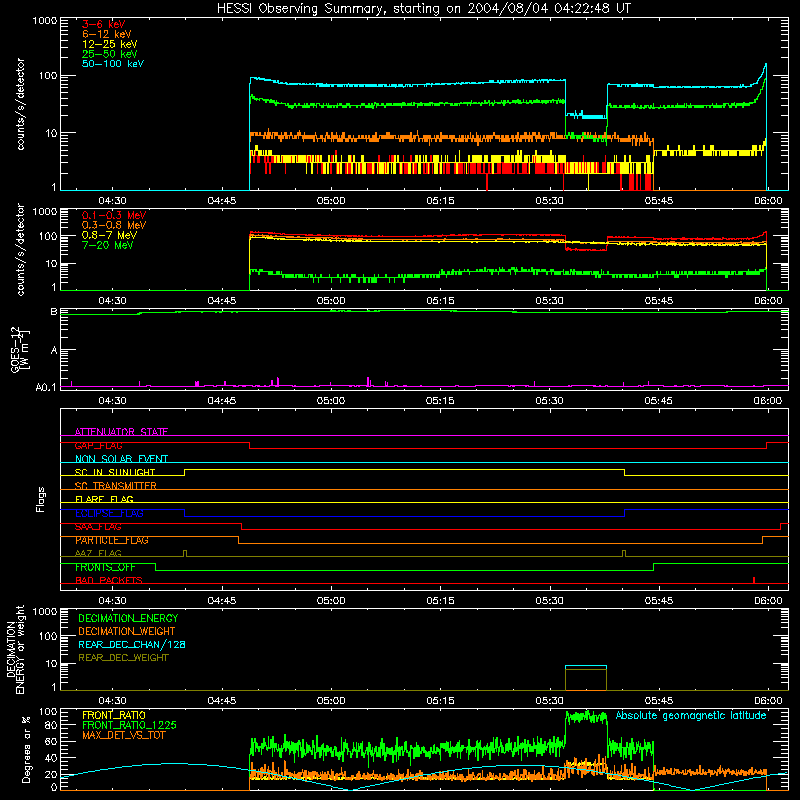Click the 05:15 tick label under the Flags panel

pyautogui.click(x=440, y=601)
